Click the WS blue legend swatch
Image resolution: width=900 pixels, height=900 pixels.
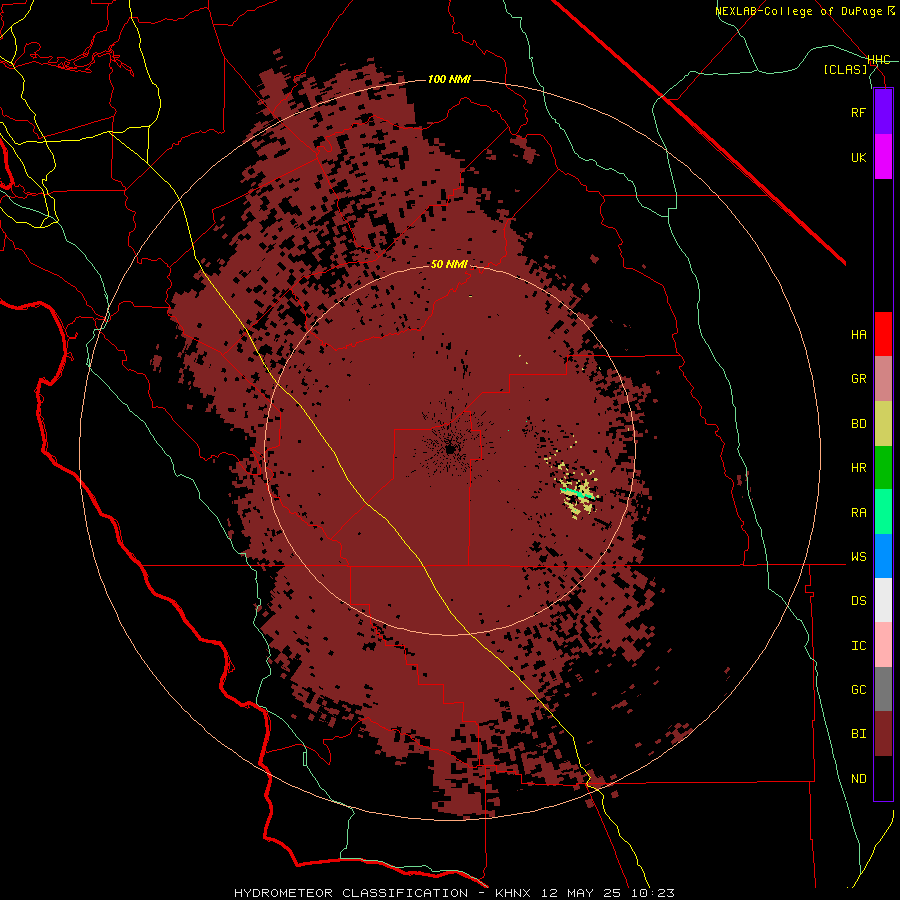tap(883, 556)
